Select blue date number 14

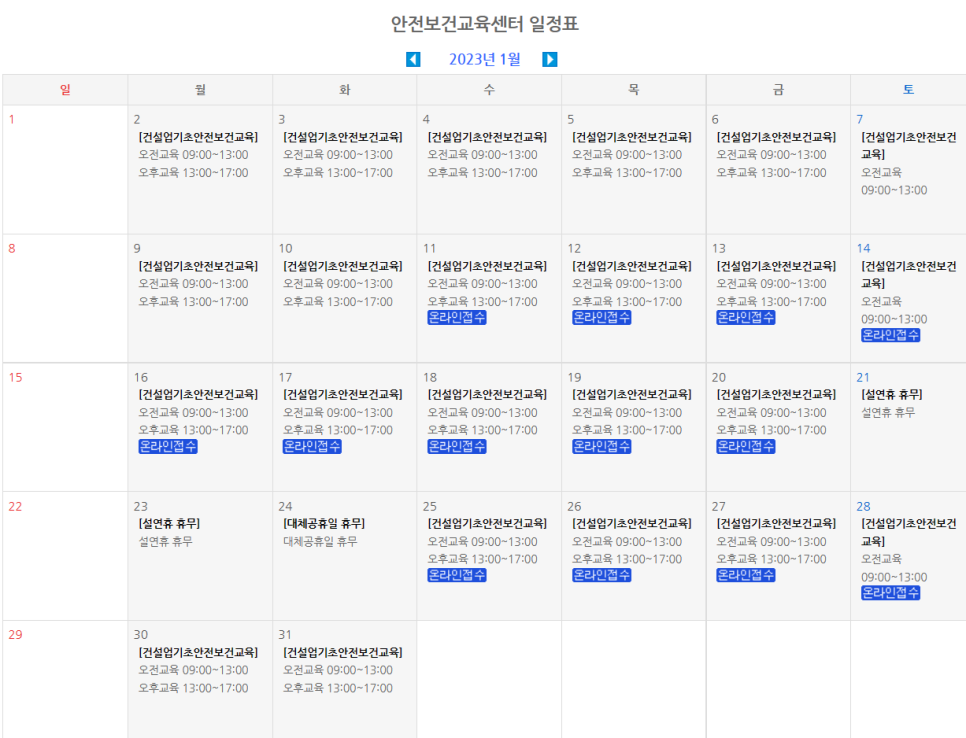[x=863, y=248]
